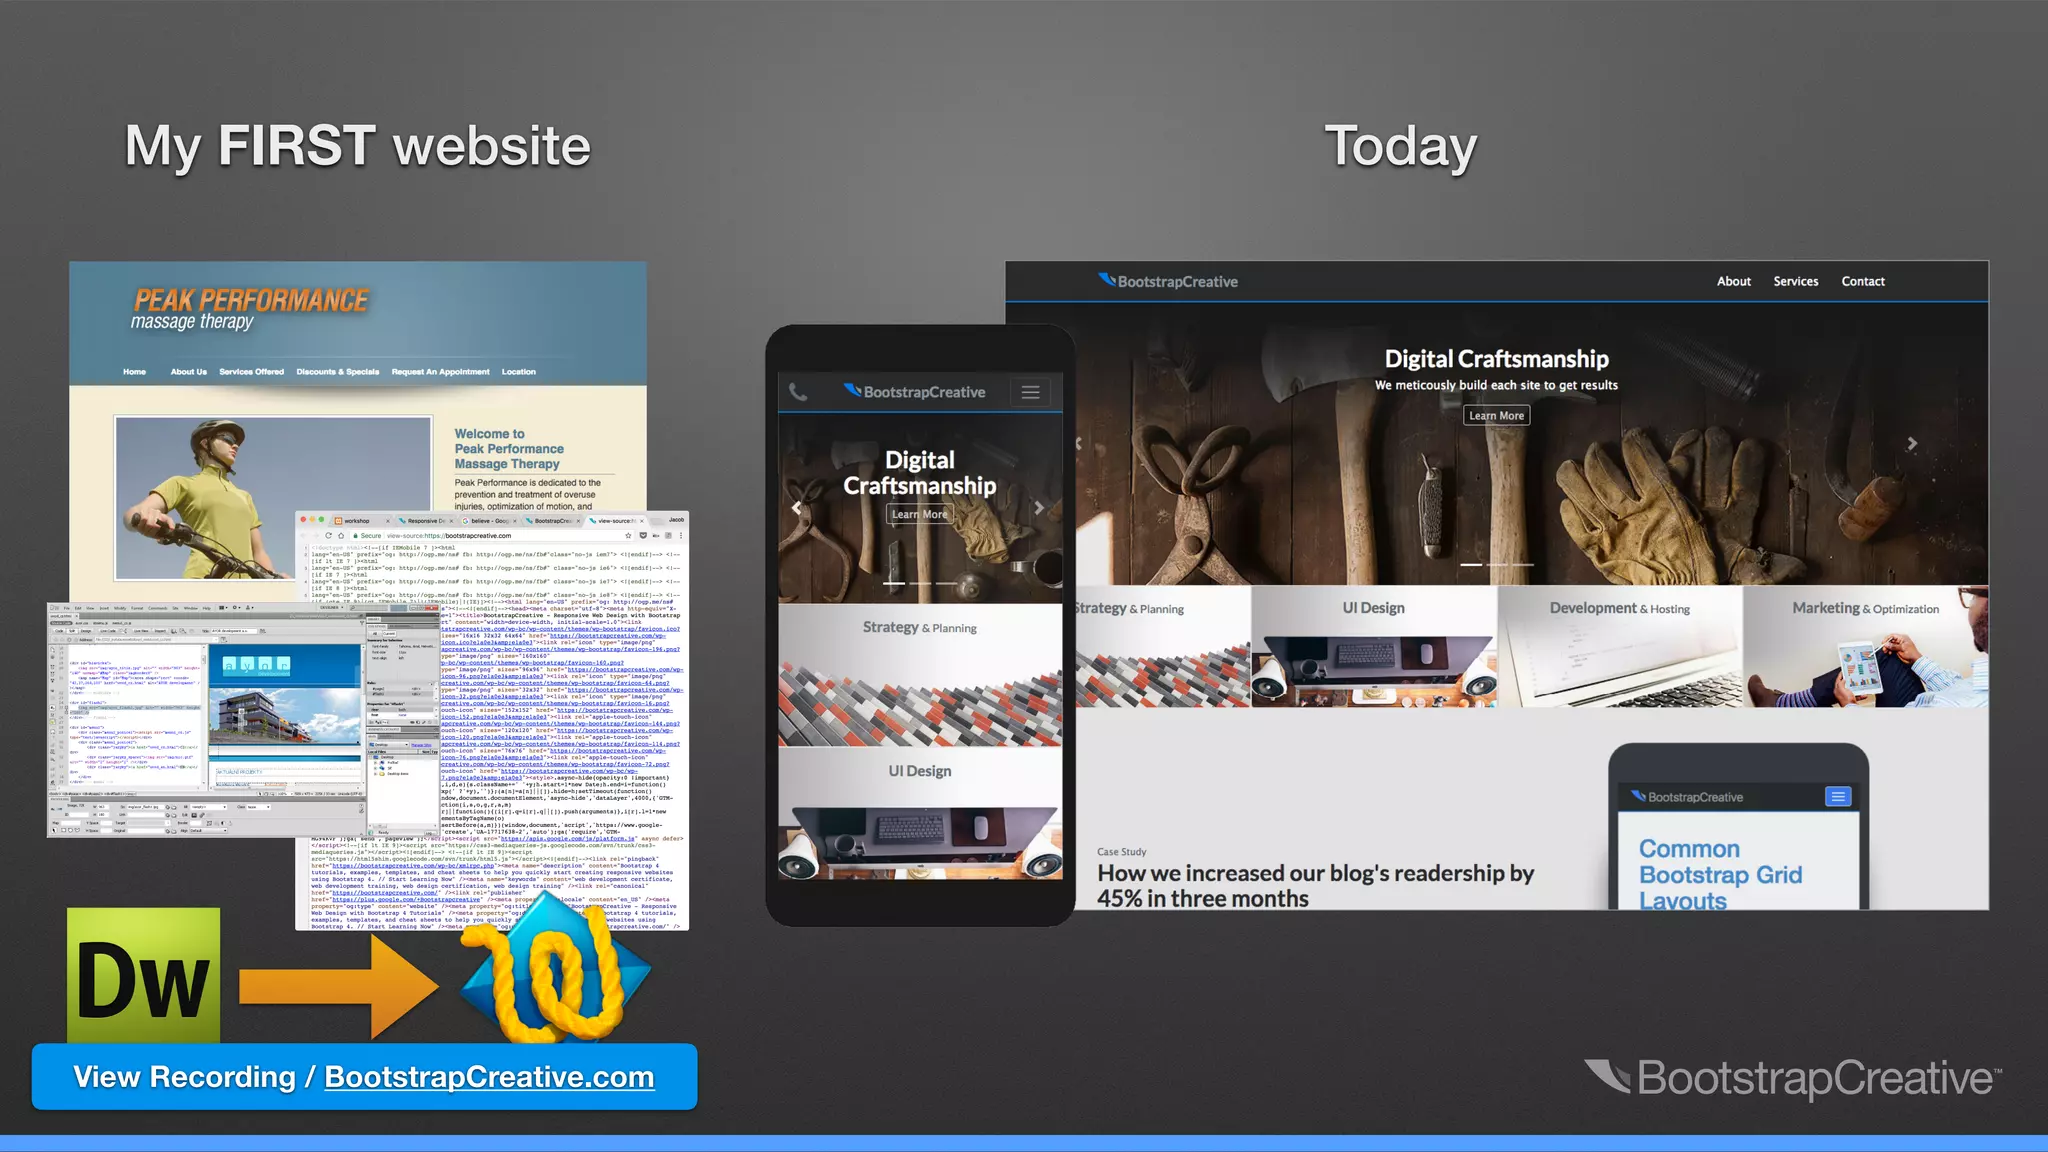
Task: Close the workshop tab in Chrome
Action: pyautogui.click(x=388, y=521)
